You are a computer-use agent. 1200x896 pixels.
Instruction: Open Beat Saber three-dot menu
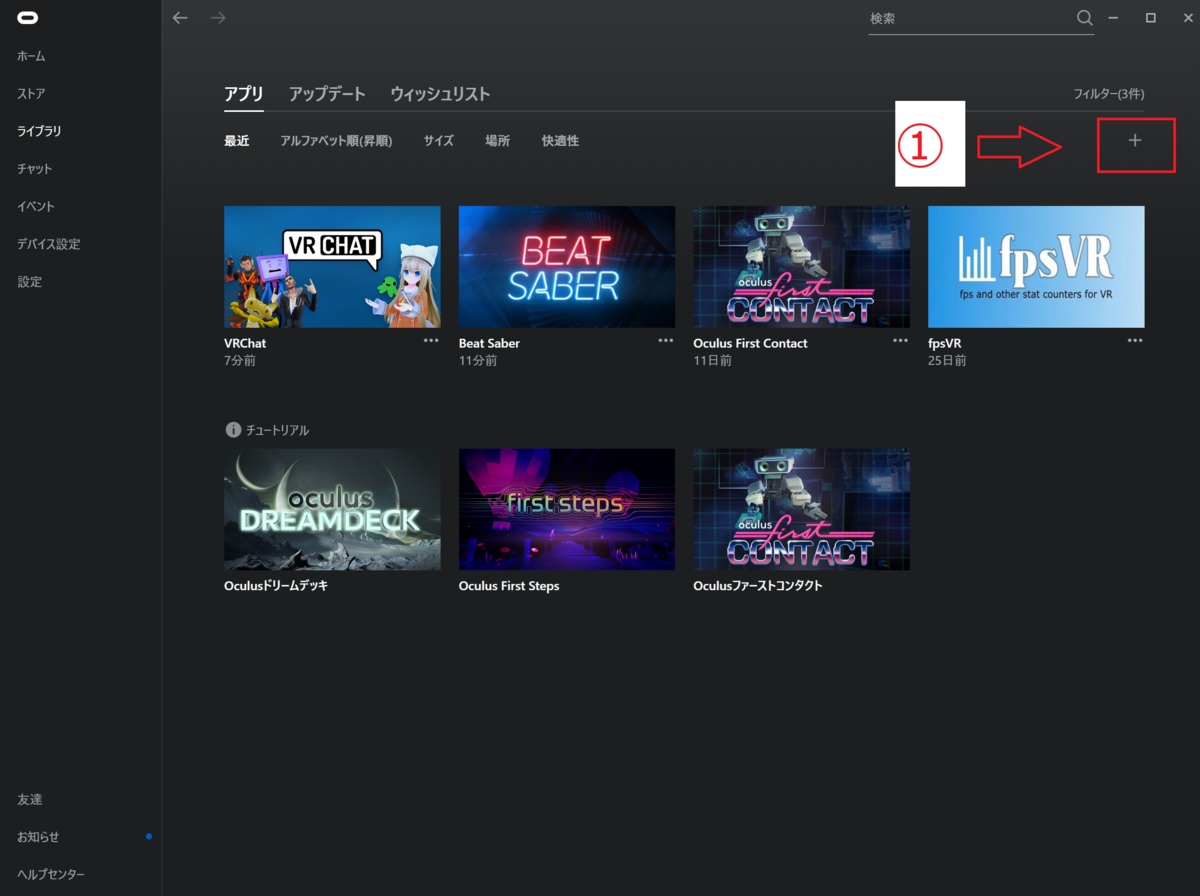(x=666, y=340)
